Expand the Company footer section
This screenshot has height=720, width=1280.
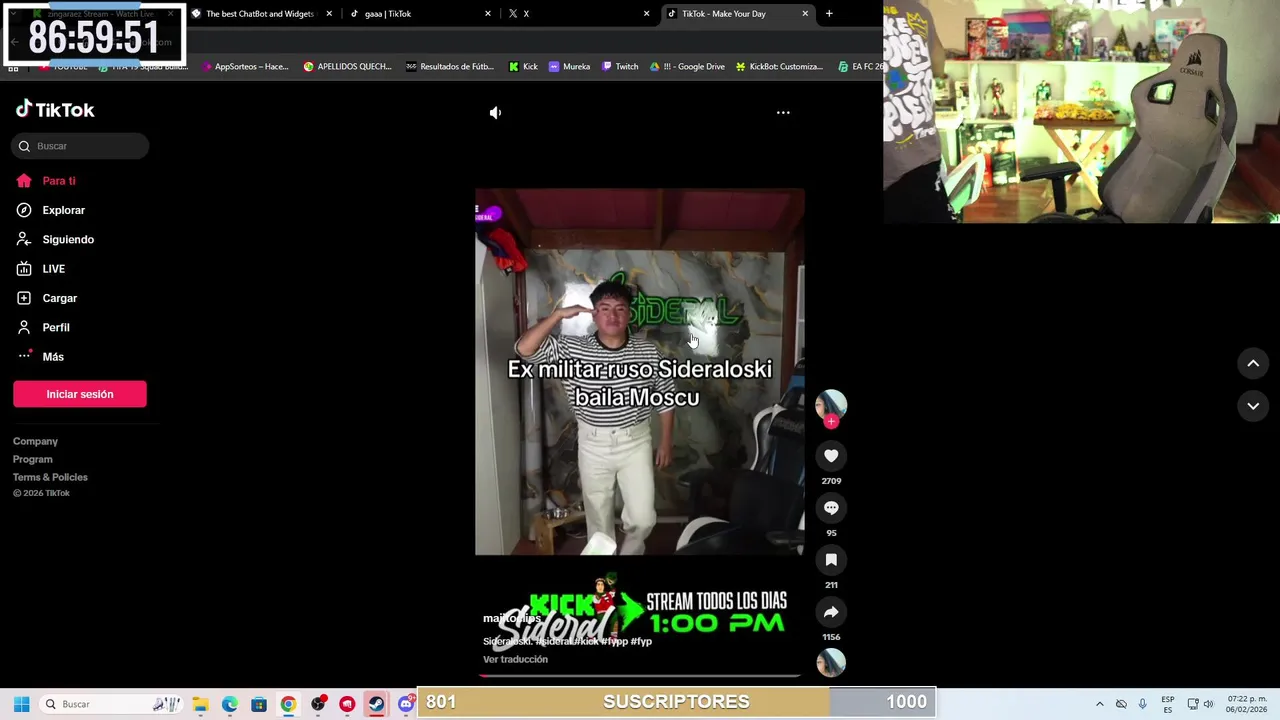35,441
